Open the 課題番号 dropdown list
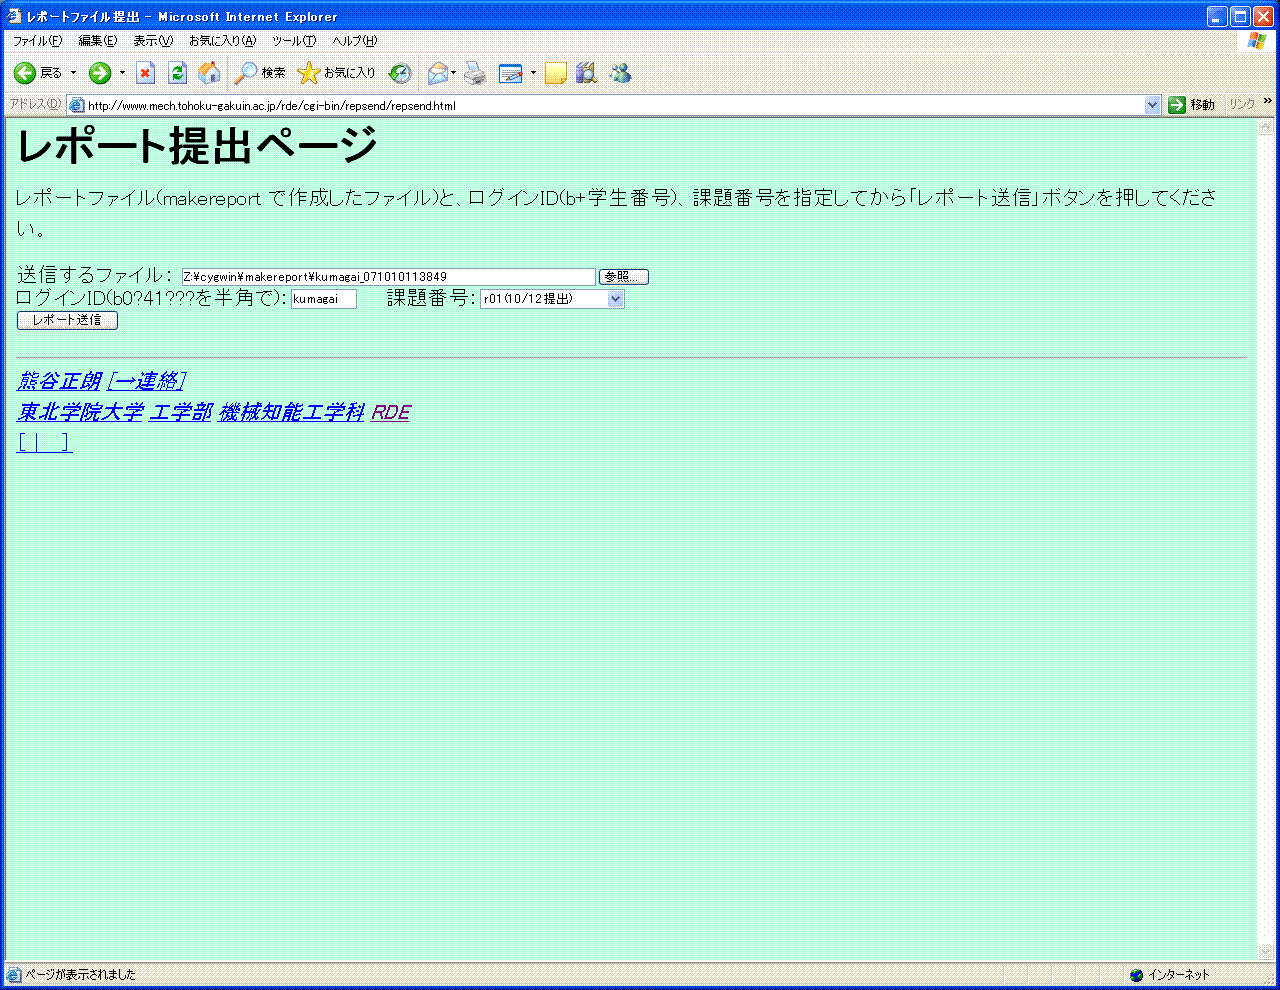 [615, 299]
